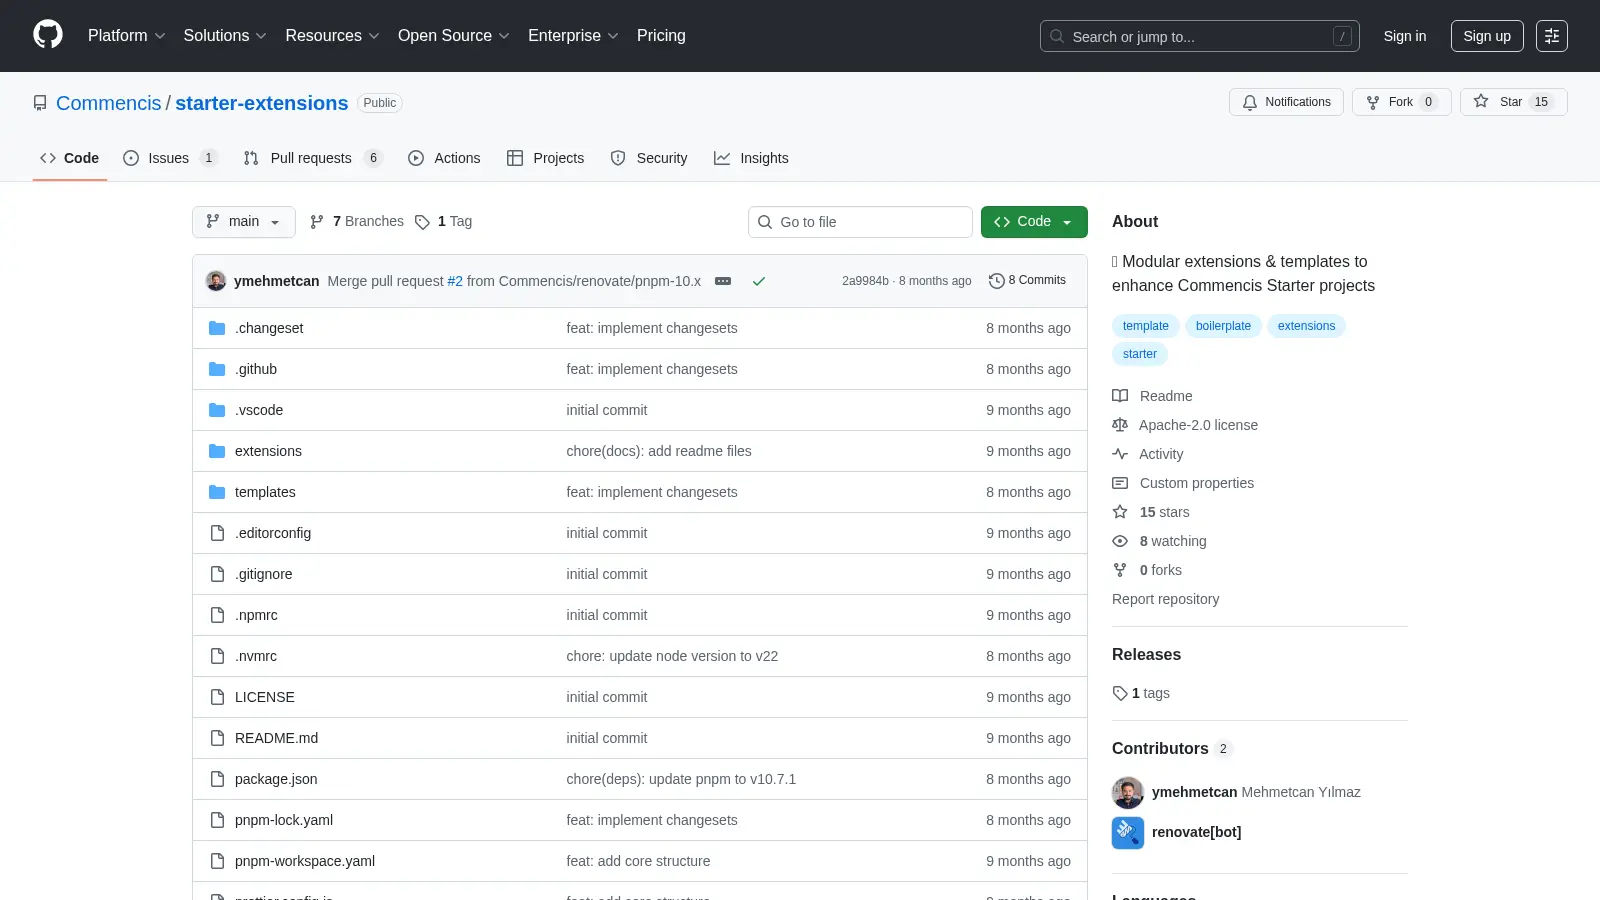Expand the Platform menu
This screenshot has height=900, width=1600.
(126, 36)
